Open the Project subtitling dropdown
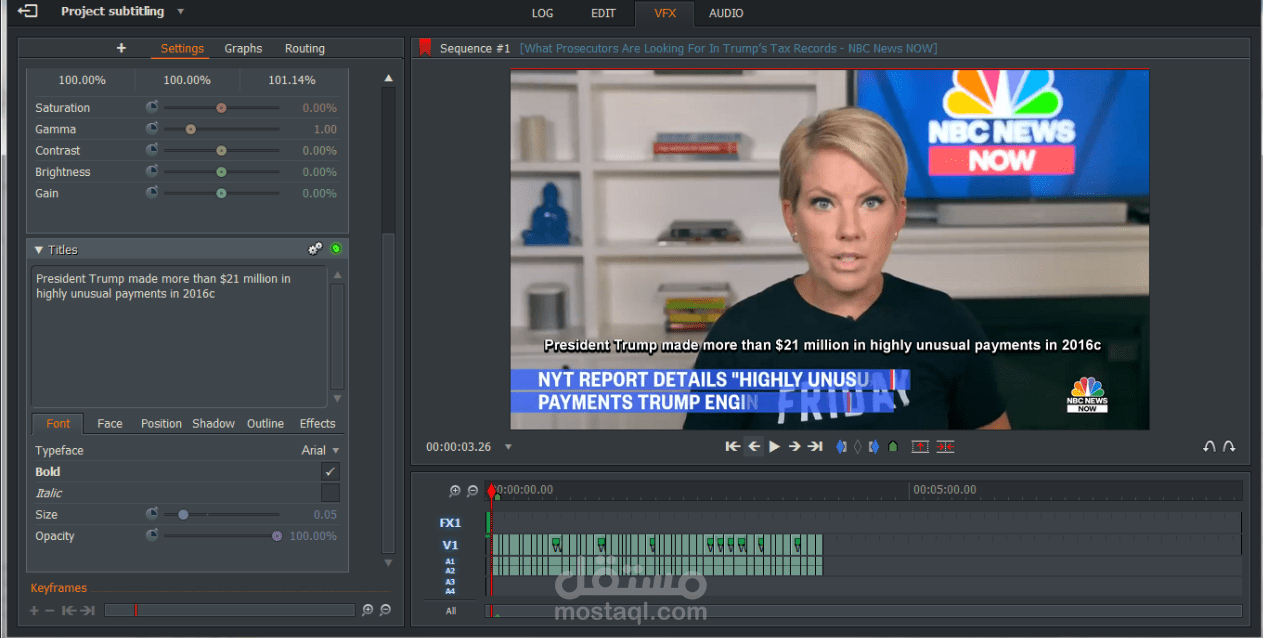This screenshot has height=638, width=1263. [180, 12]
